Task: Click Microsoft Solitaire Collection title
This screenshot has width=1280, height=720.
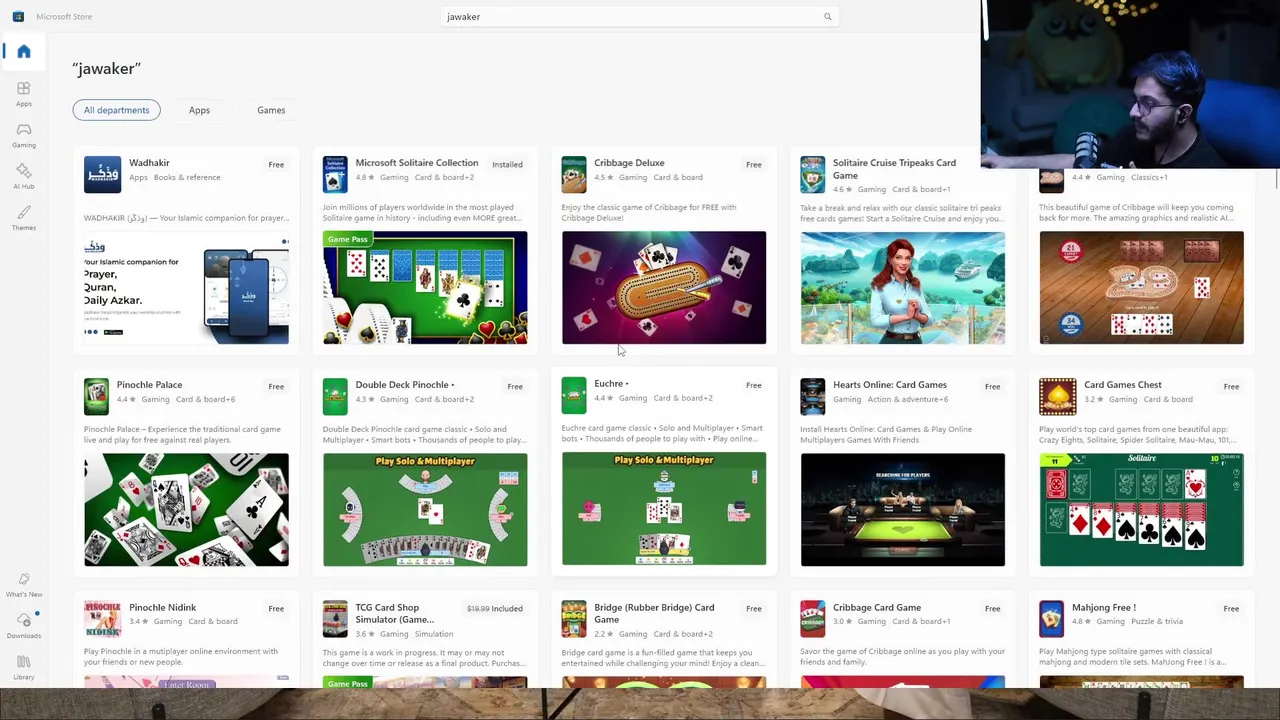Action: (x=417, y=163)
